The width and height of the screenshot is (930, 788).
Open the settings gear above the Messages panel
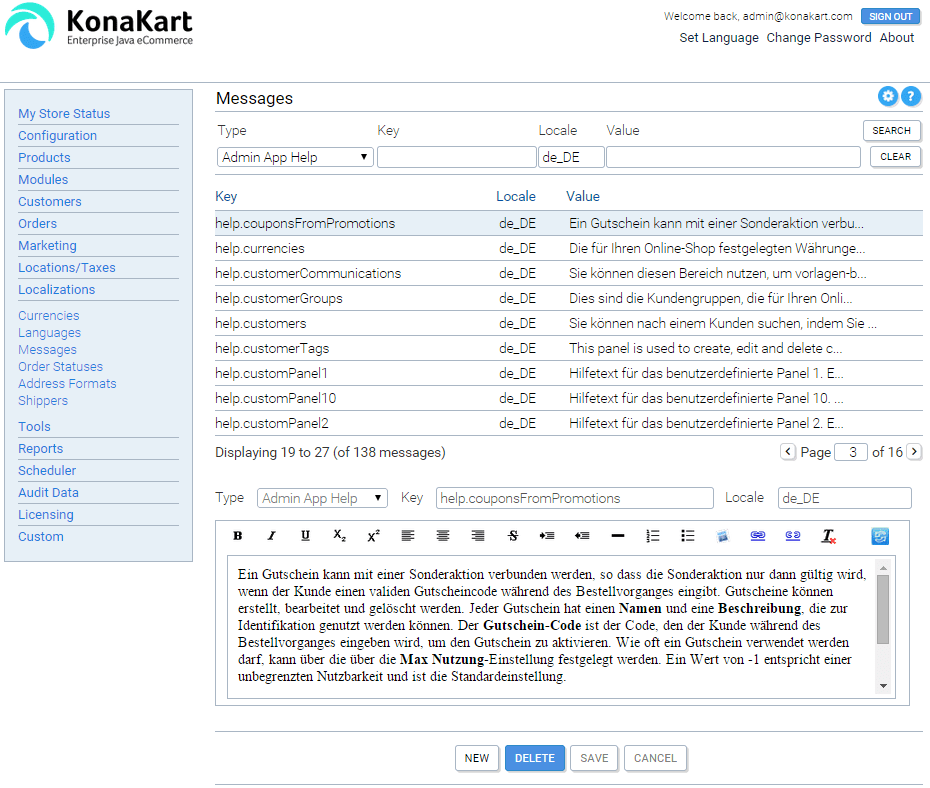coord(888,96)
